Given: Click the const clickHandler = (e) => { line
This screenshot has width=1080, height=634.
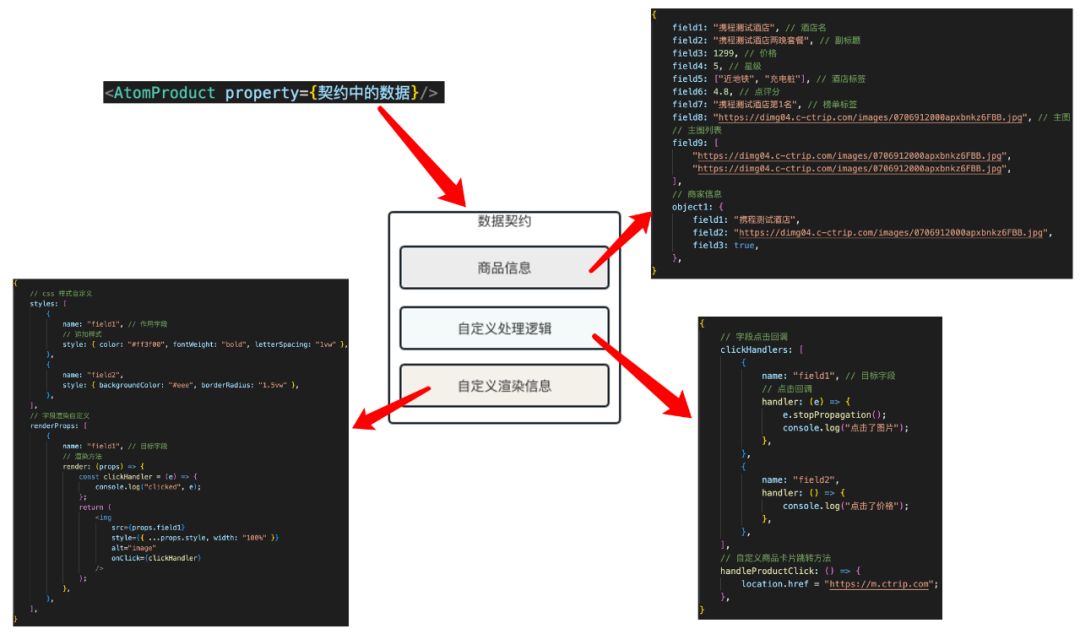Looking at the screenshot, I should point(138,477).
